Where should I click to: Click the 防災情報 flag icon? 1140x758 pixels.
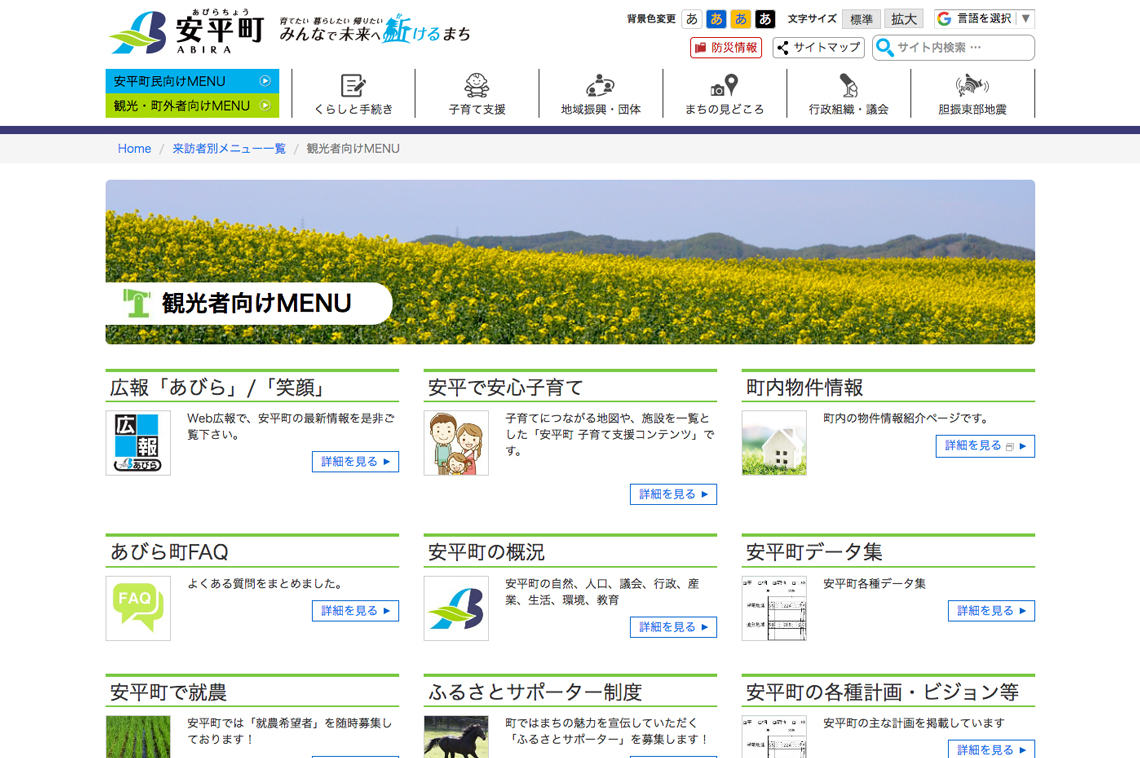point(700,48)
